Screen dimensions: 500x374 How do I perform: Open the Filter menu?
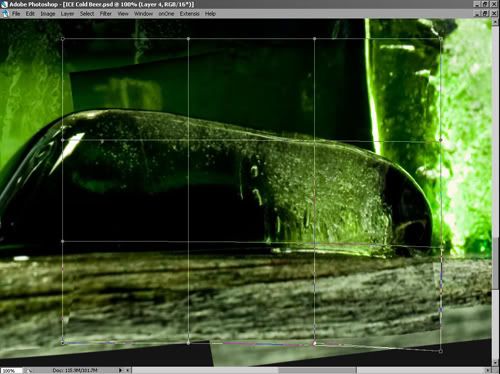(106, 14)
